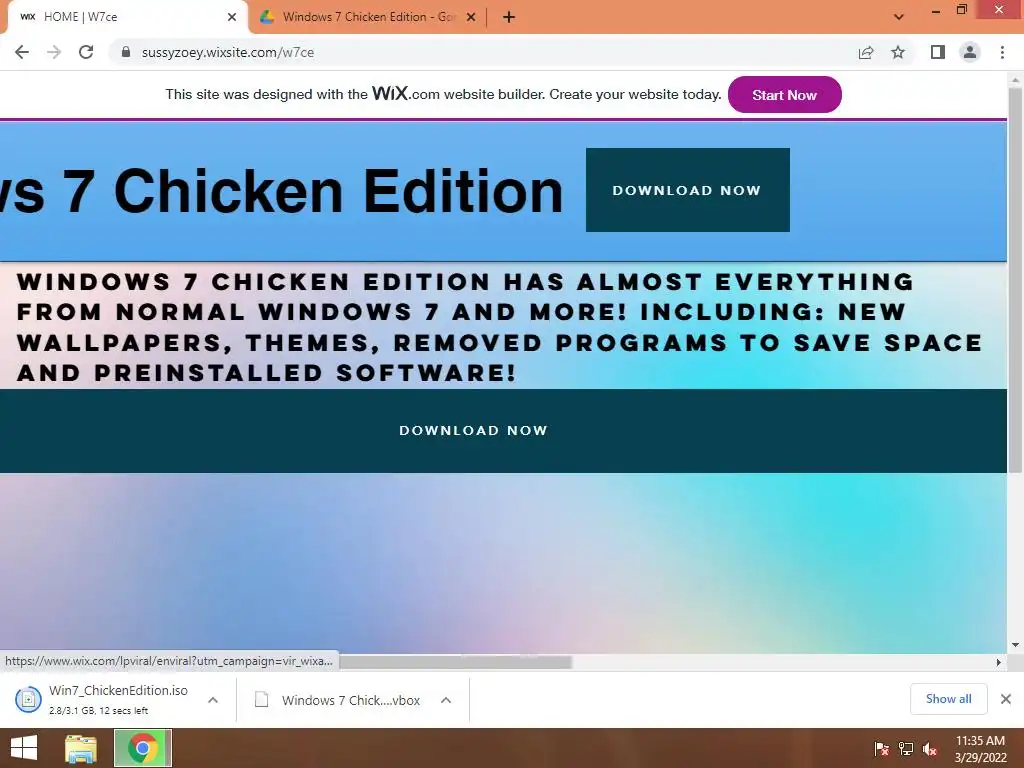Expand the .vbox download options

pos(446,700)
